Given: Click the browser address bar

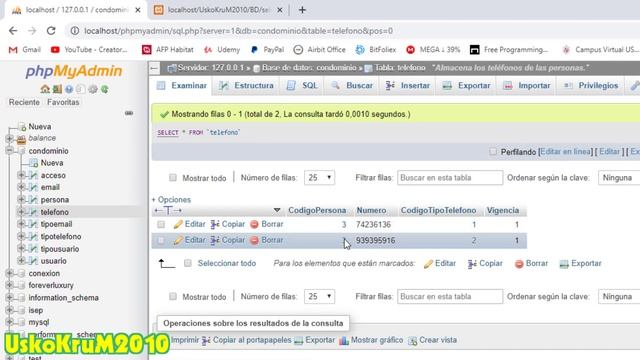Looking at the screenshot, I should [x=351, y=31].
